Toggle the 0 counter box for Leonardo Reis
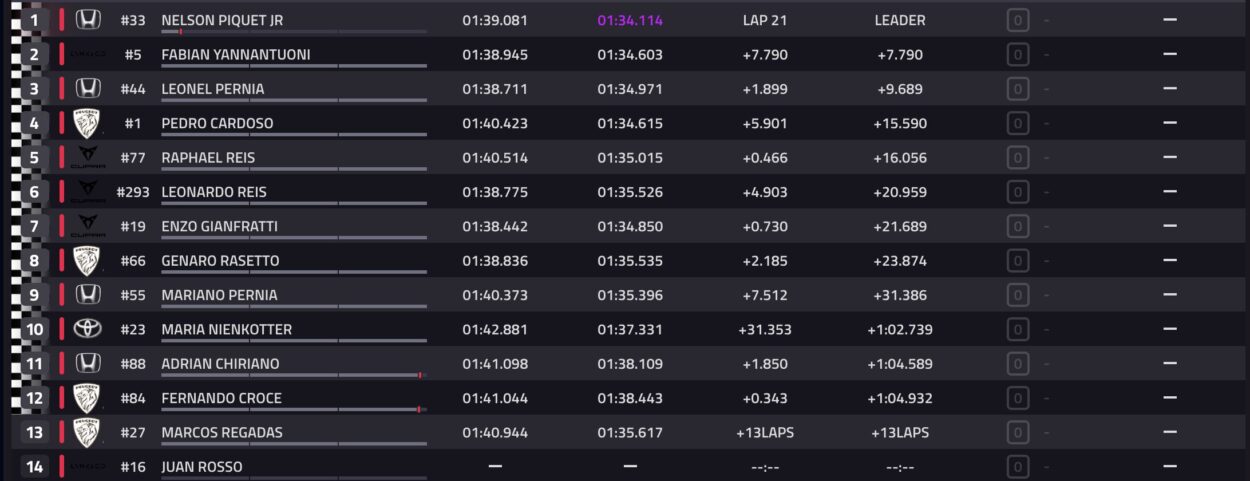The image size is (1250, 481). point(1018,192)
